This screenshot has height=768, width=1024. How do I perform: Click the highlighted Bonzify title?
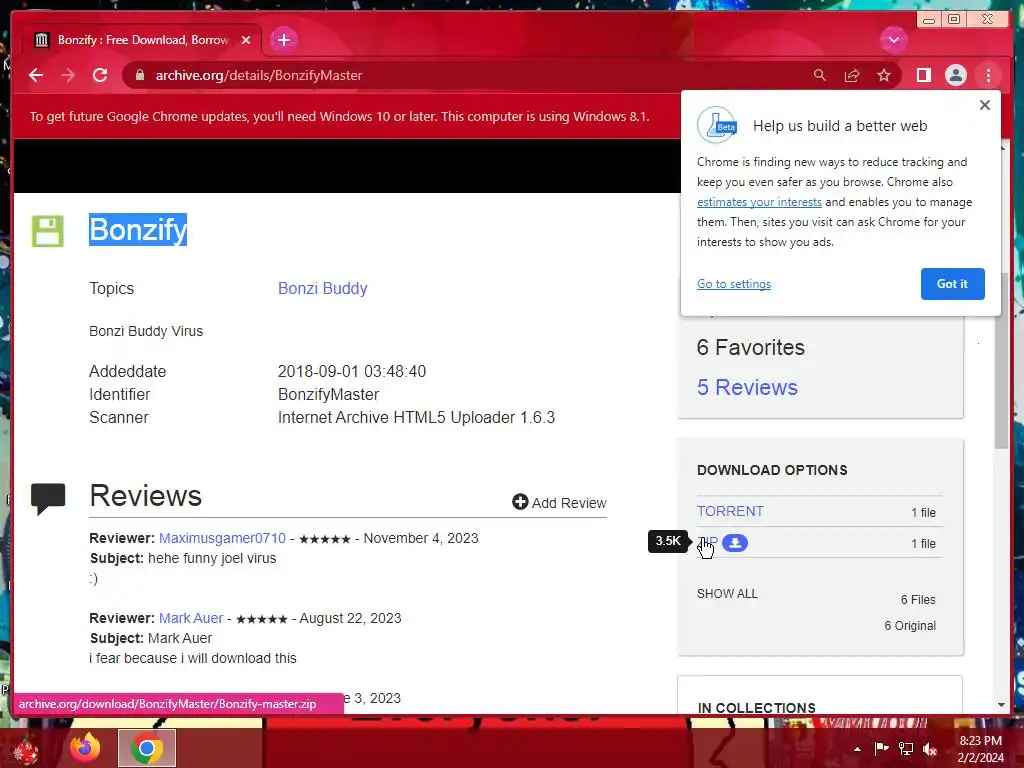coord(138,229)
